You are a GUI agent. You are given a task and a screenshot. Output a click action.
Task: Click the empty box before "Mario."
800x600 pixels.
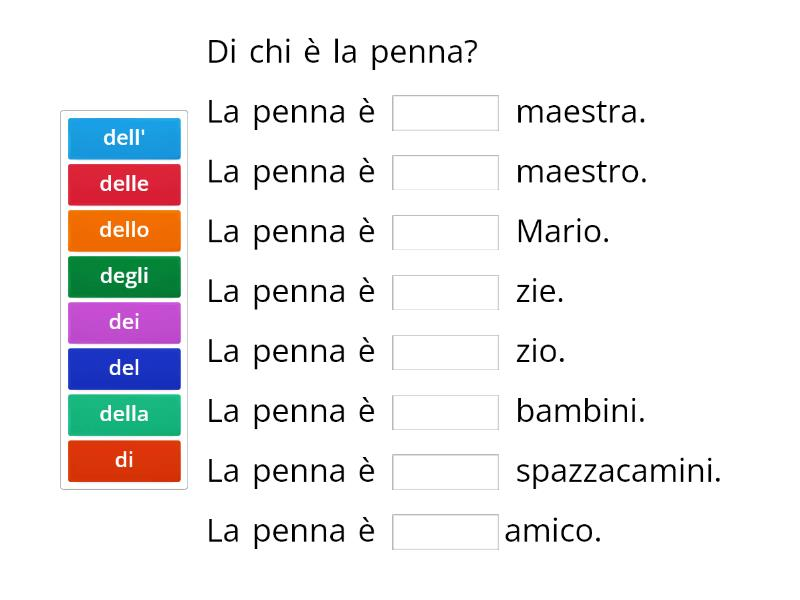pos(445,233)
